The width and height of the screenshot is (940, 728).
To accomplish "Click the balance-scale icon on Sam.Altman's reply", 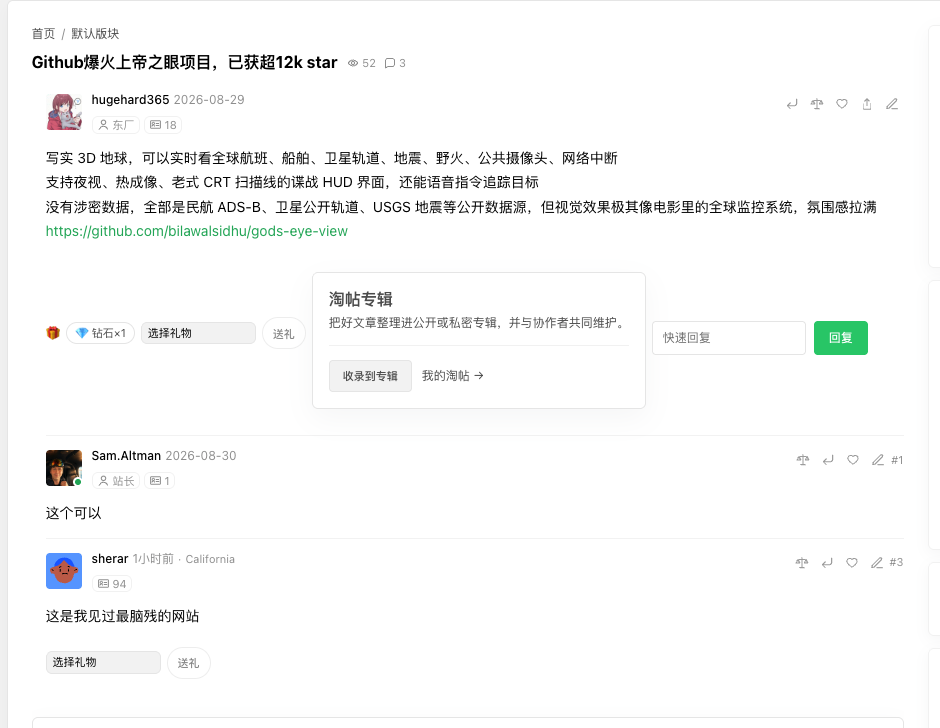I will [803, 460].
